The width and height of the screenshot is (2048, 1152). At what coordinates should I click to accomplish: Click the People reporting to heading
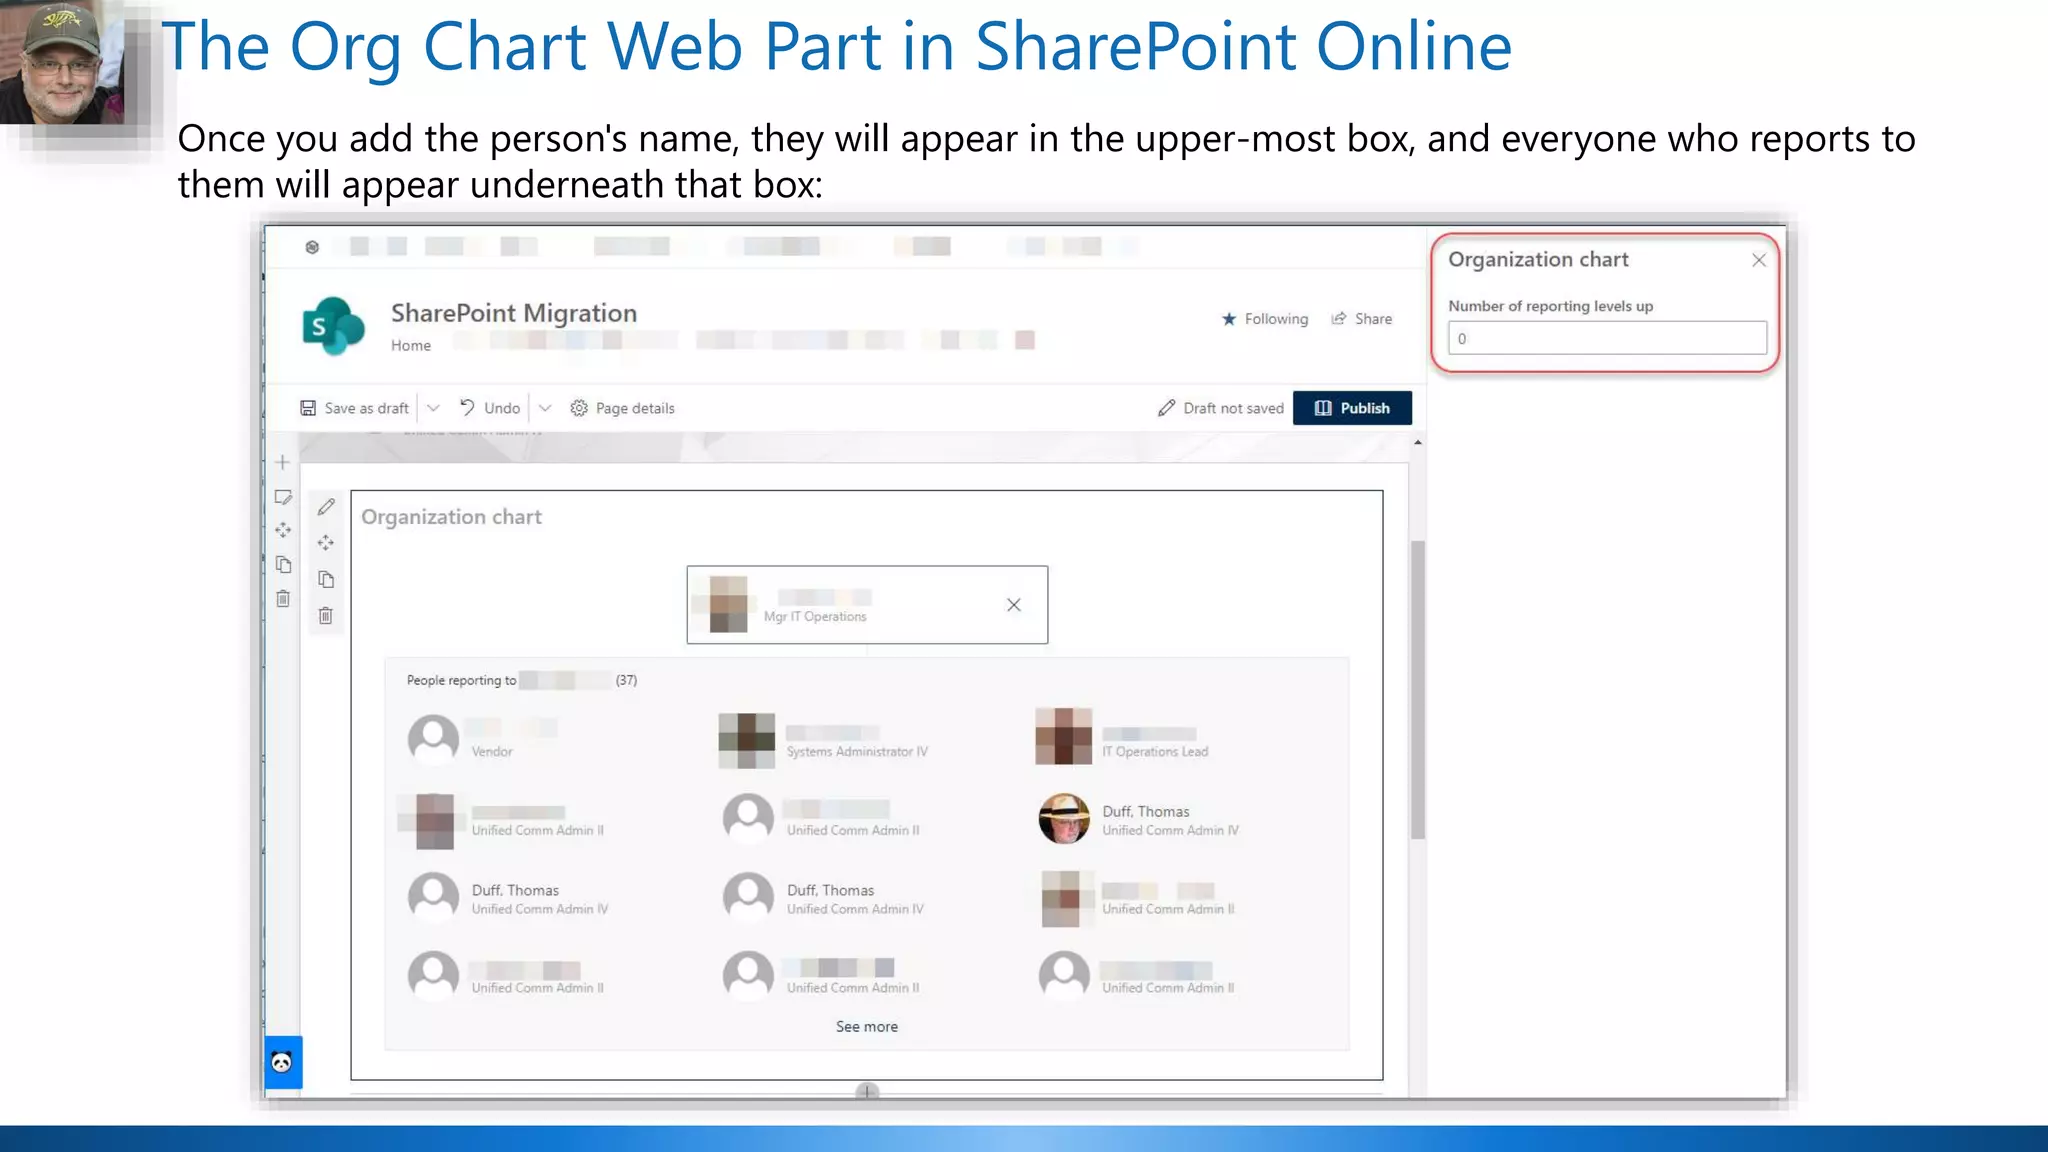[x=522, y=680]
